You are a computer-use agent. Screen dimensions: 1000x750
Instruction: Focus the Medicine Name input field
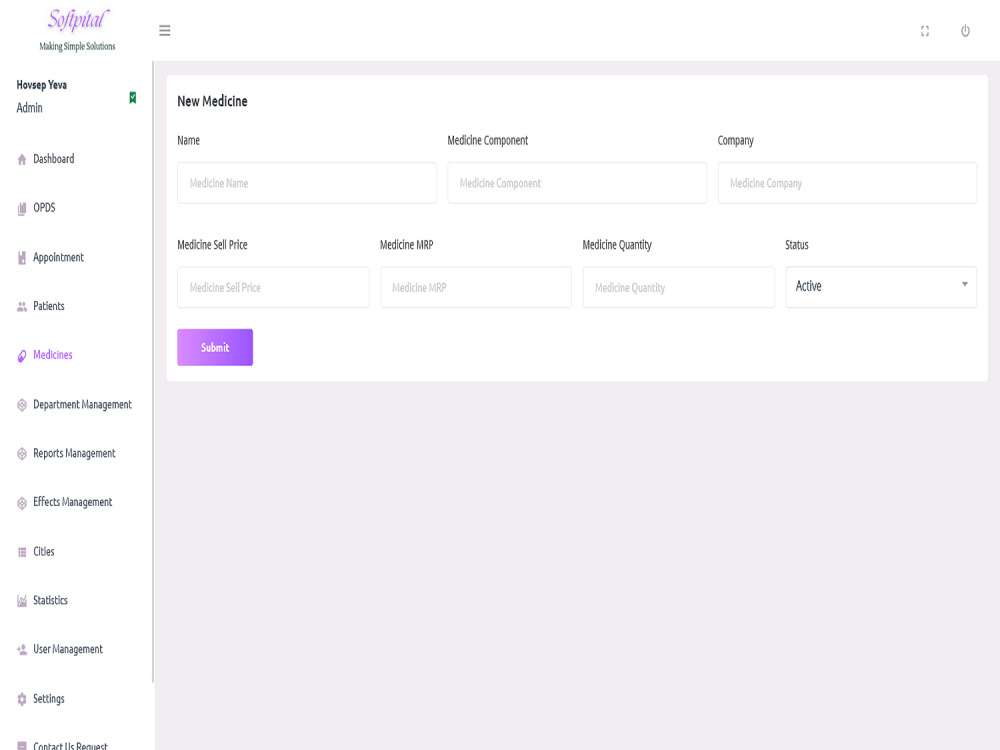307,183
